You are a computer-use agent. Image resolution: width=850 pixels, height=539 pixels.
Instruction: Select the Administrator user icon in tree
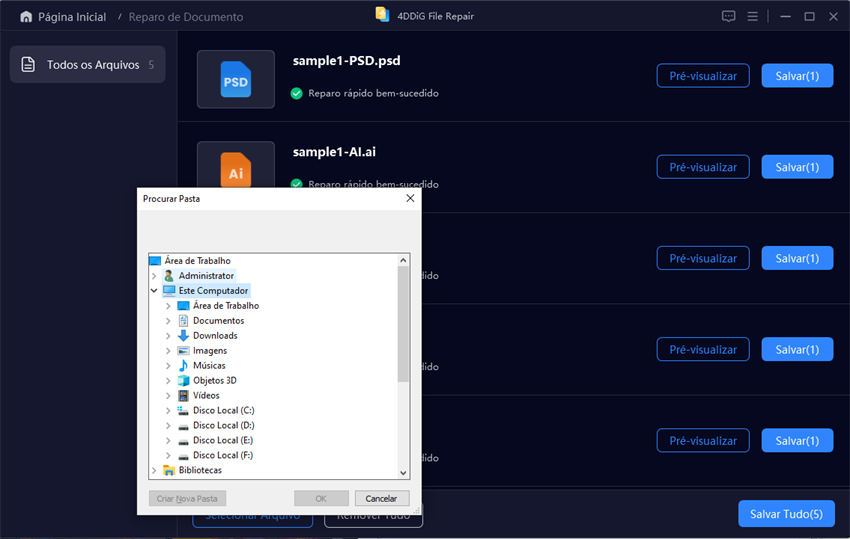[169, 275]
